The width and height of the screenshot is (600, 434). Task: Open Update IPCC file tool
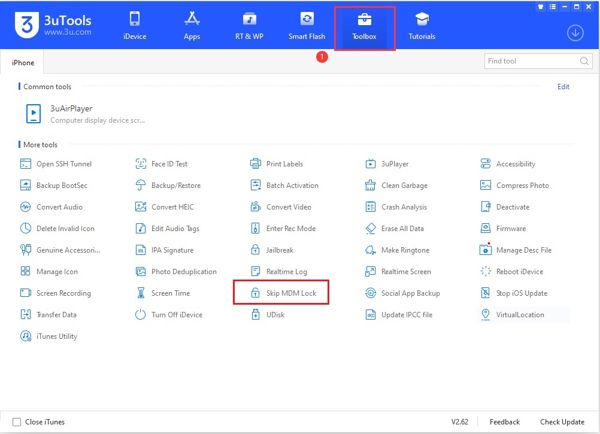(x=399, y=315)
